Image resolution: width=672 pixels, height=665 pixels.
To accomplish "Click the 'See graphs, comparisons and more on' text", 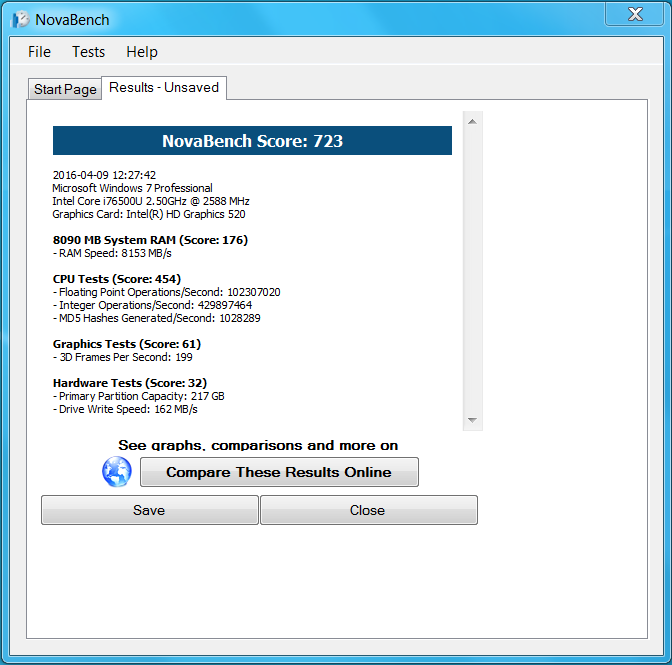I will pyautogui.click(x=258, y=445).
